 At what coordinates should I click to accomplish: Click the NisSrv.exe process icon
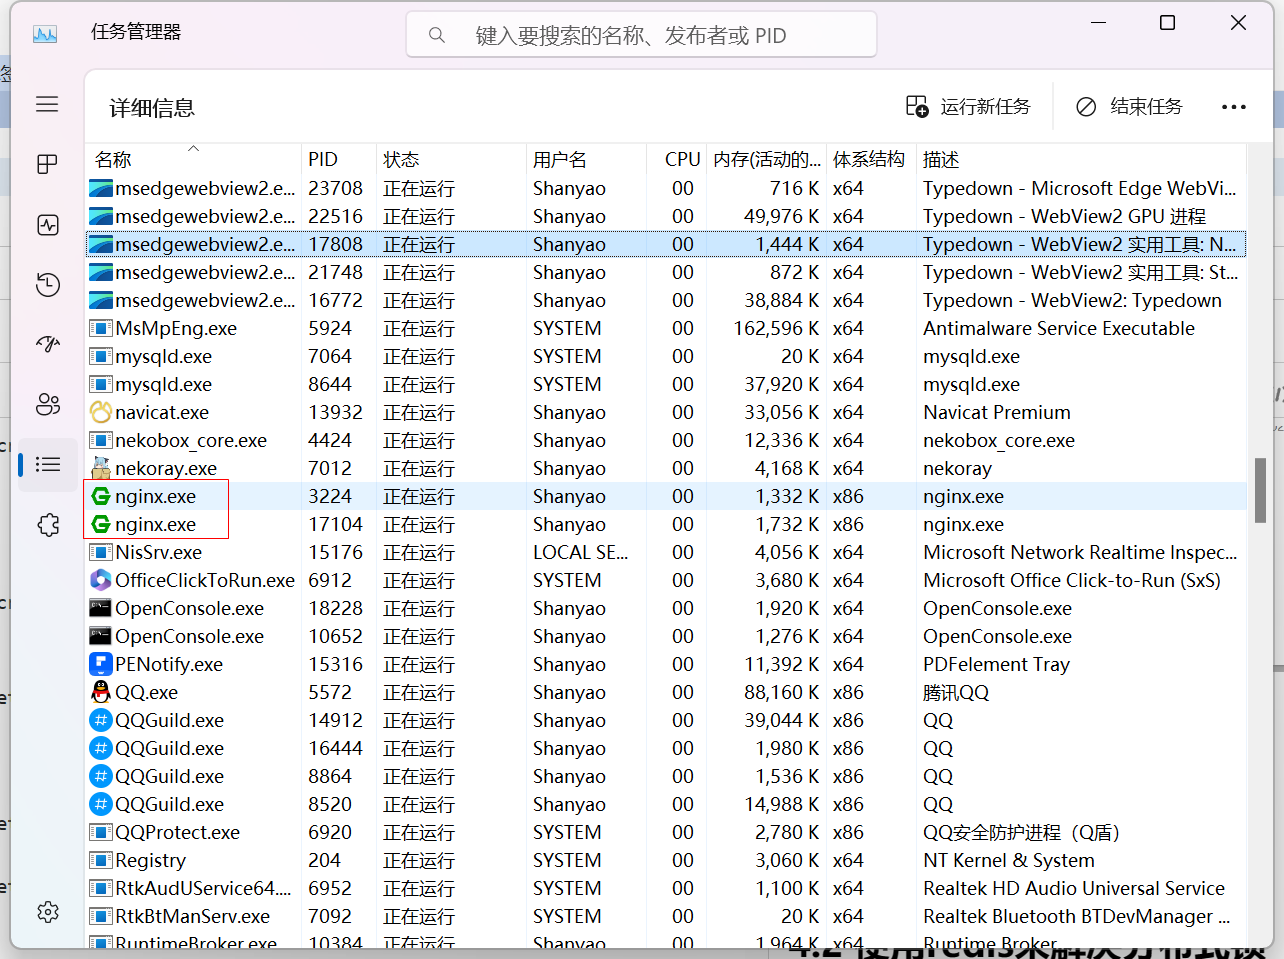pos(100,552)
